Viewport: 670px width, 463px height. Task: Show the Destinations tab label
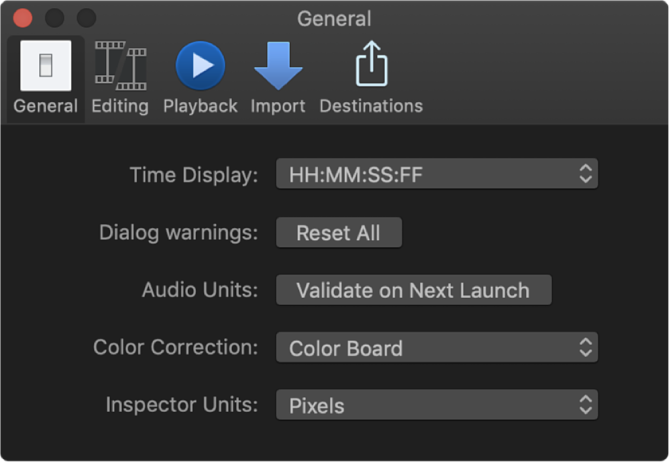pos(371,106)
